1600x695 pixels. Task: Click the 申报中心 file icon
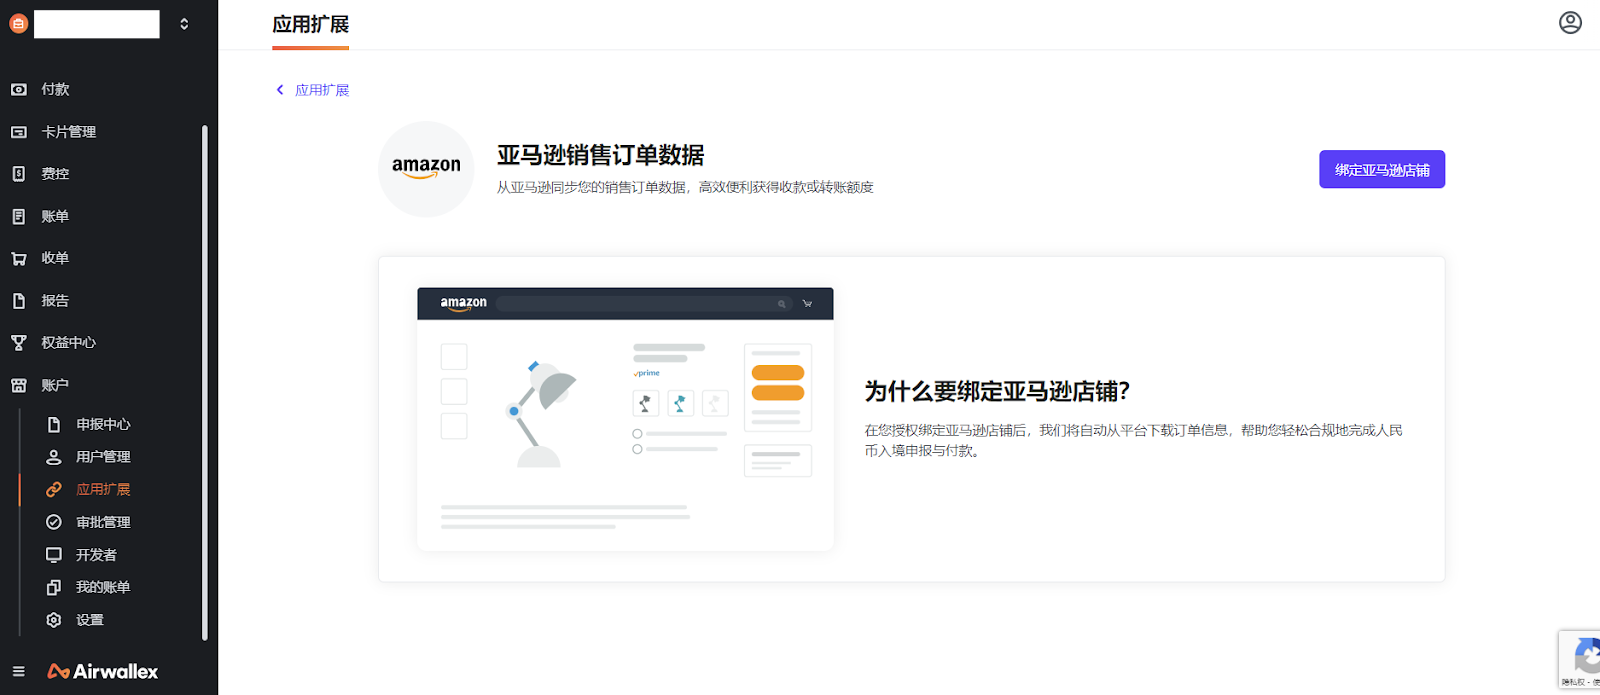pyautogui.click(x=54, y=424)
